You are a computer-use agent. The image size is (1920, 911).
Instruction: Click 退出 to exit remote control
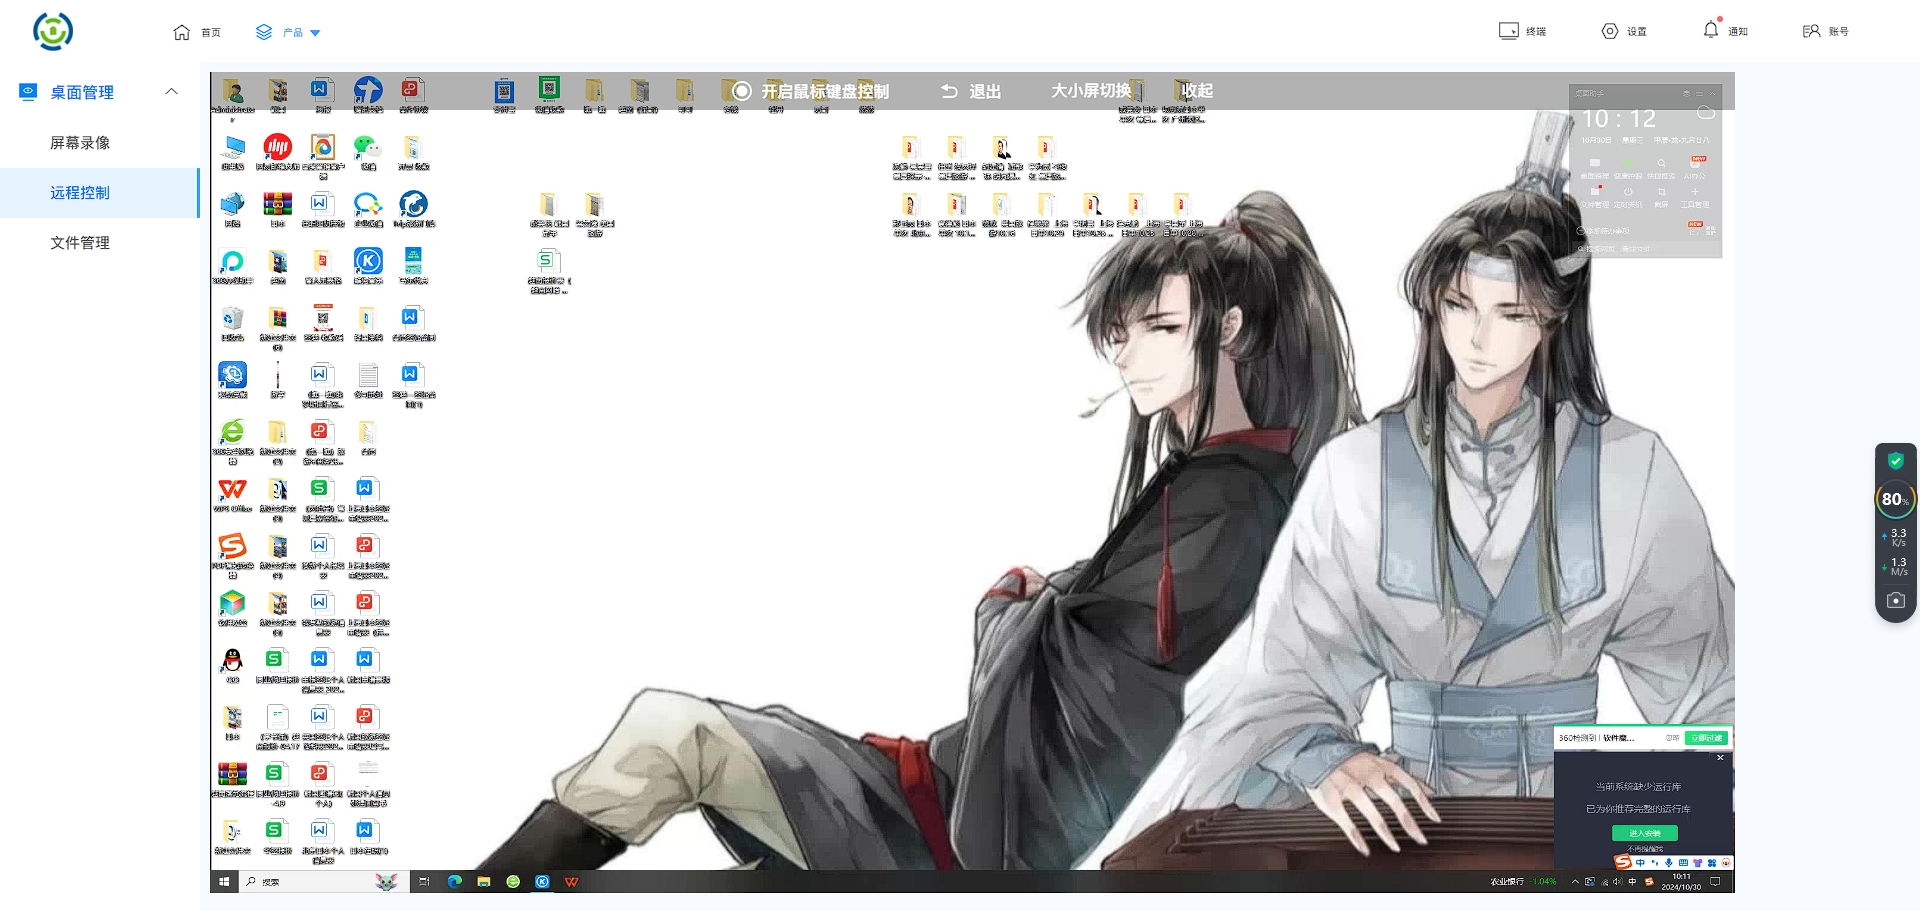pyautogui.click(x=971, y=91)
